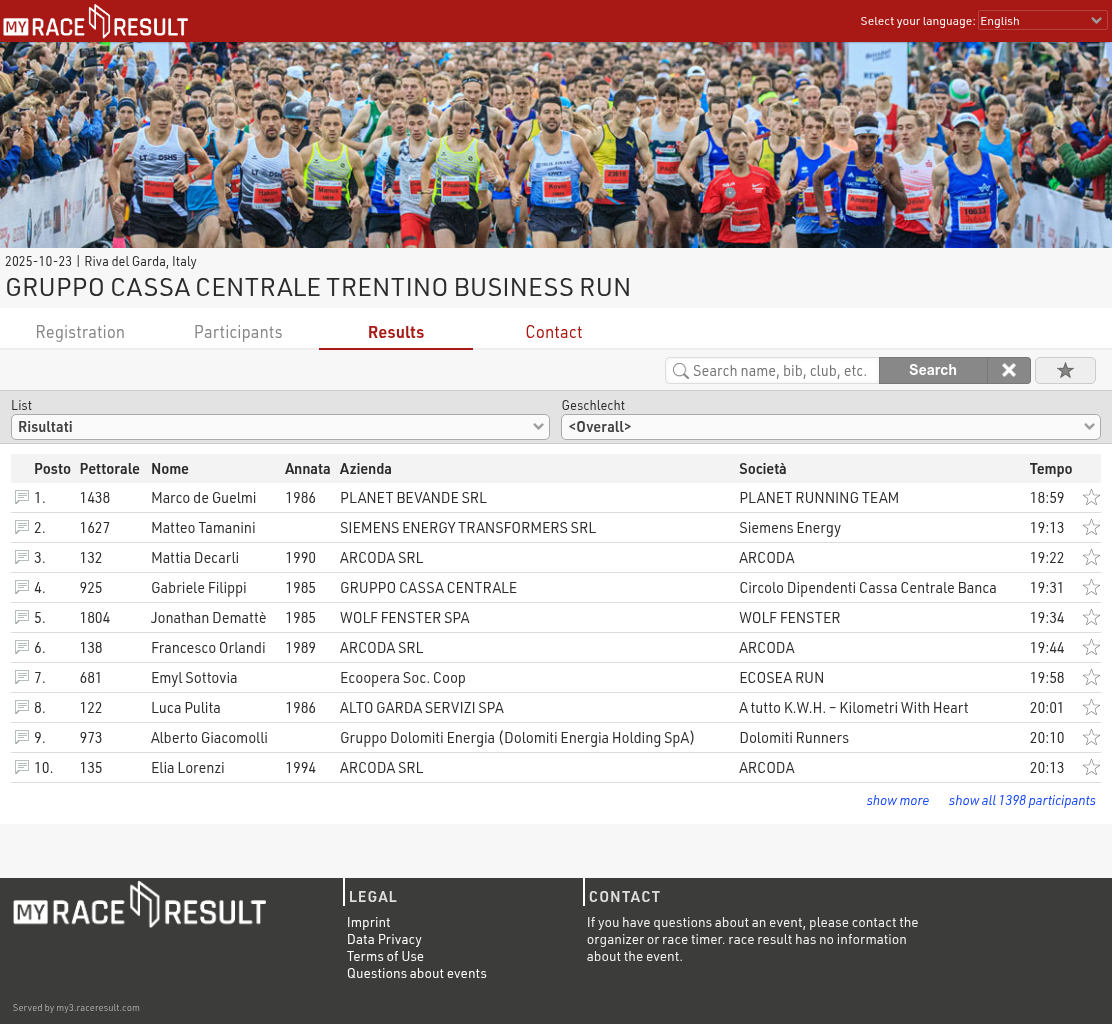The height and width of the screenshot is (1024, 1112).
Task: Favorite Elia Lorenzi with the star
Action: click(1091, 767)
